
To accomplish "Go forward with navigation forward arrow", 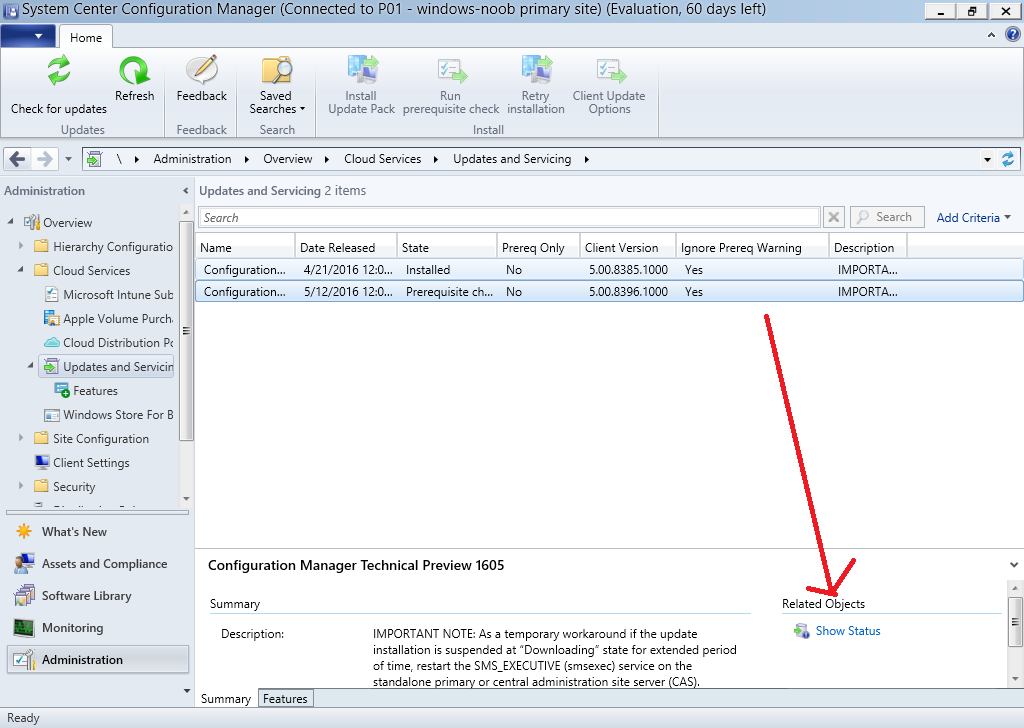I will [x=44, y=159].
